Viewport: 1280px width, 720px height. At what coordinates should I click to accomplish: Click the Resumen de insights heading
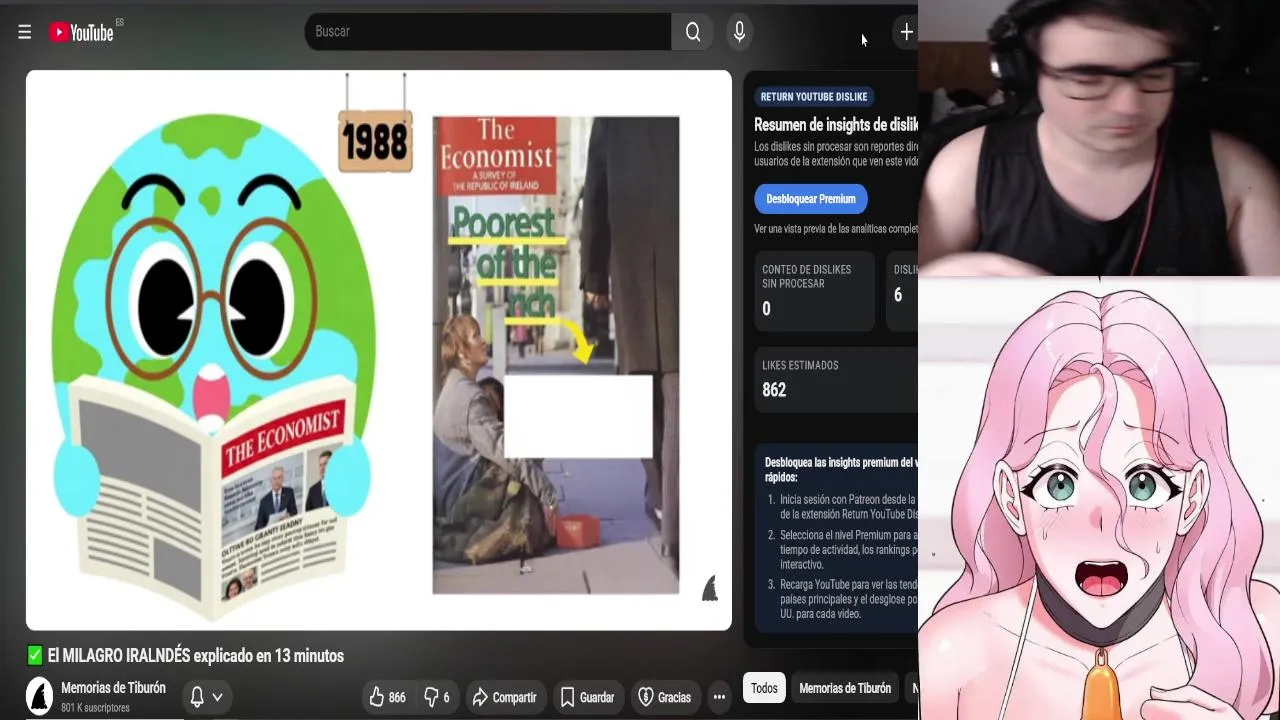pyautogui.click(x=835, y=125)
